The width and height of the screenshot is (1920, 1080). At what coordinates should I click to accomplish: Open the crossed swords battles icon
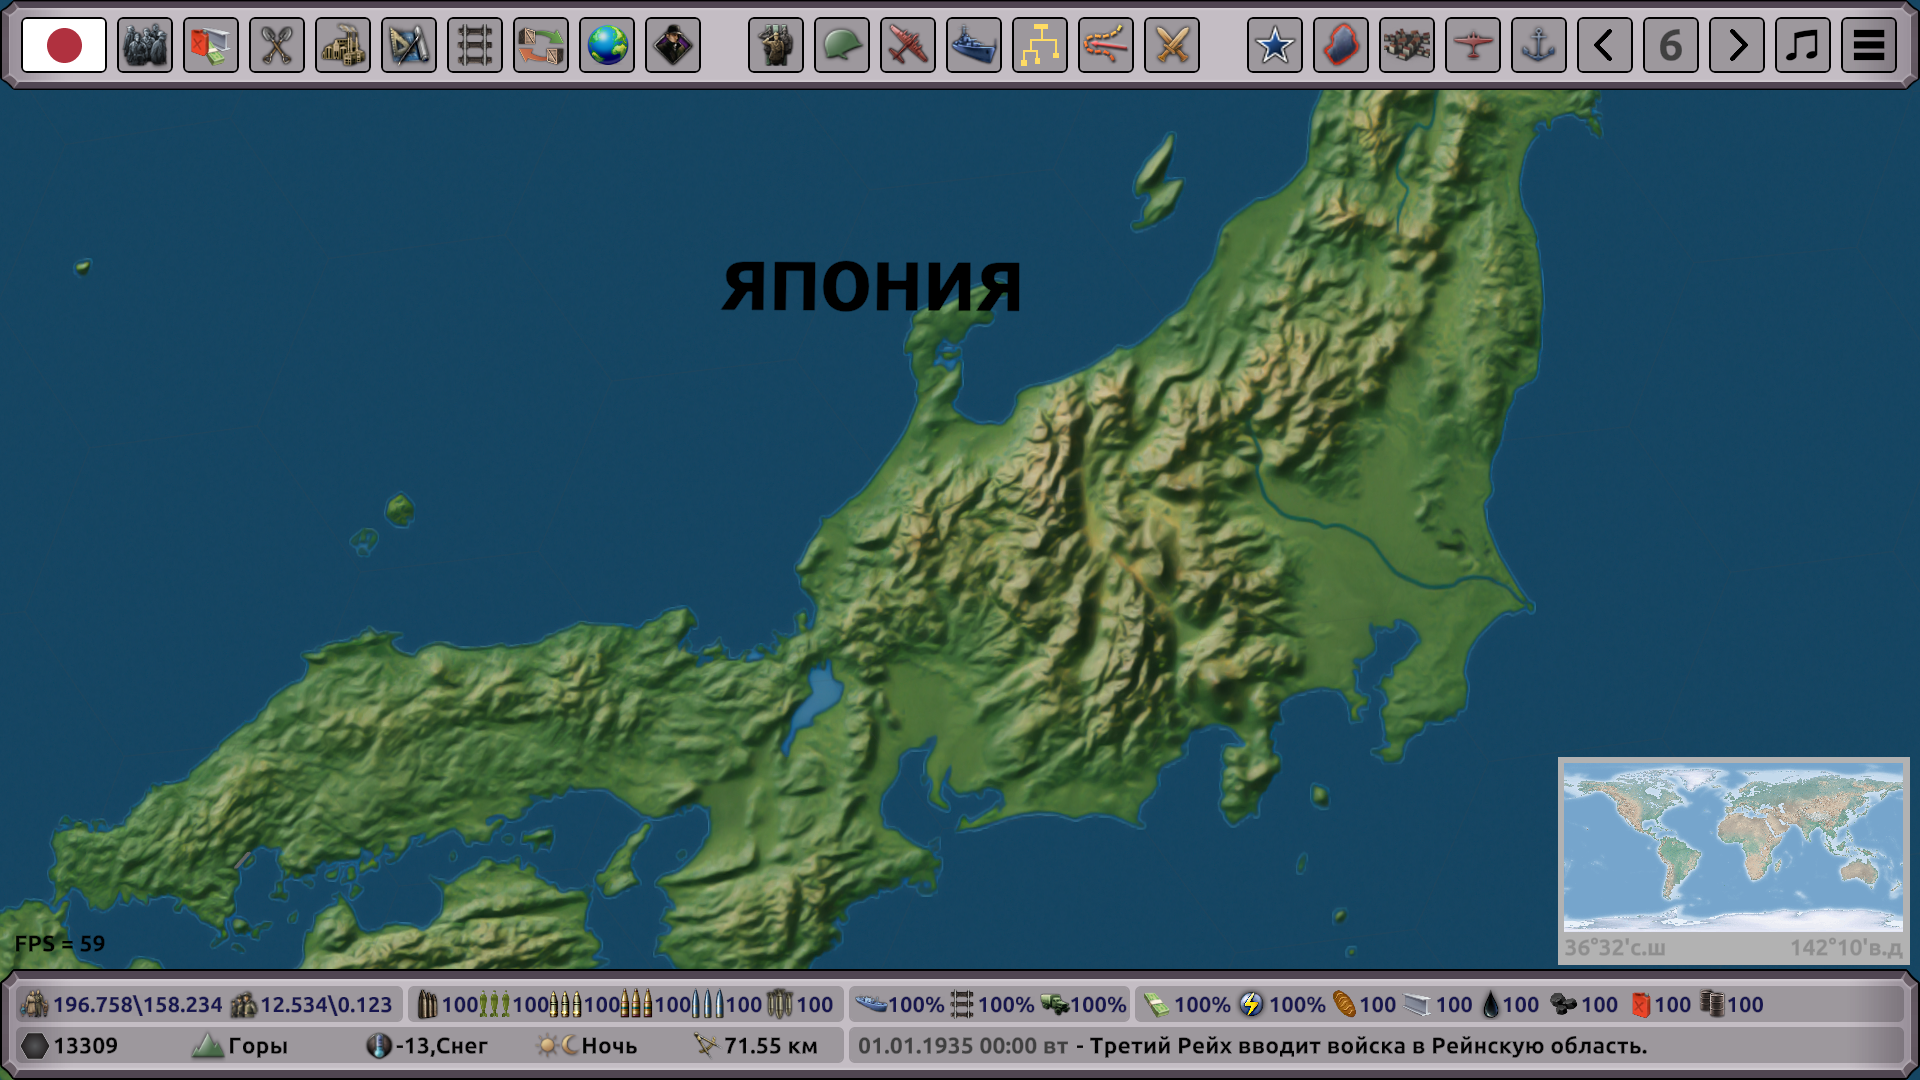[x=1172, y=45]
